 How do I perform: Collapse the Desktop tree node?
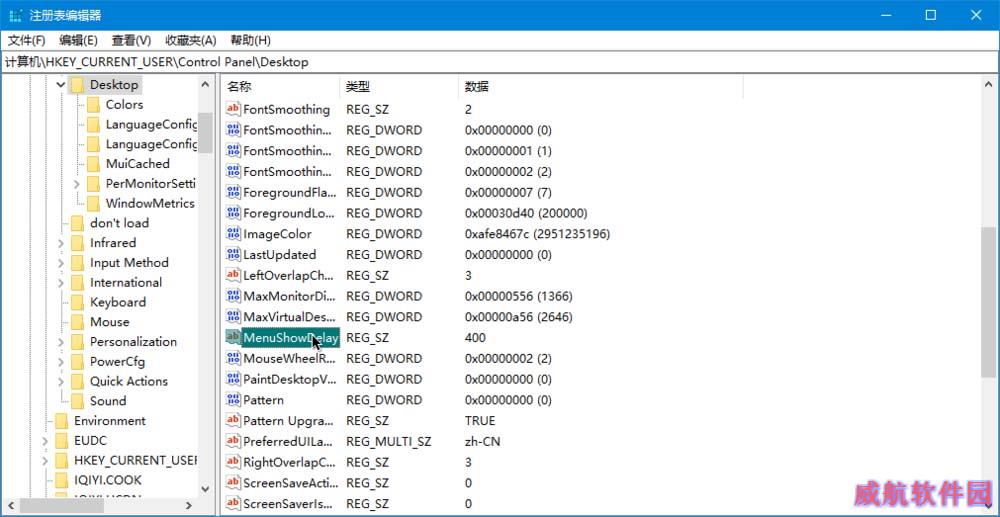tap(61, 85)
